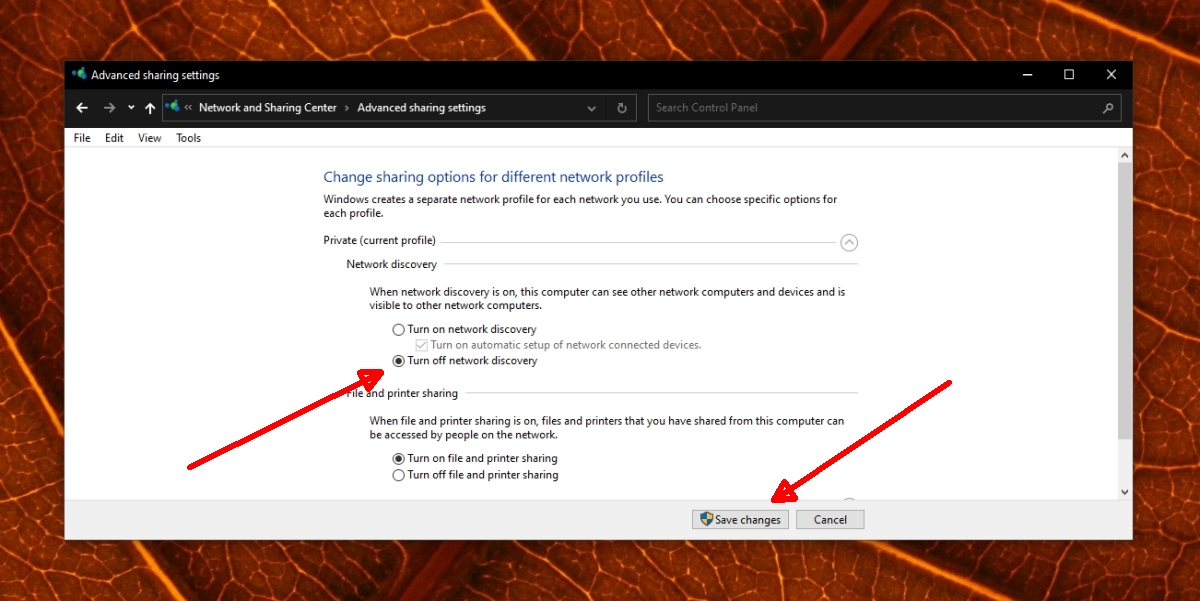Click the window title bar icon
The image size is (1200, 601).
[79, 74]
